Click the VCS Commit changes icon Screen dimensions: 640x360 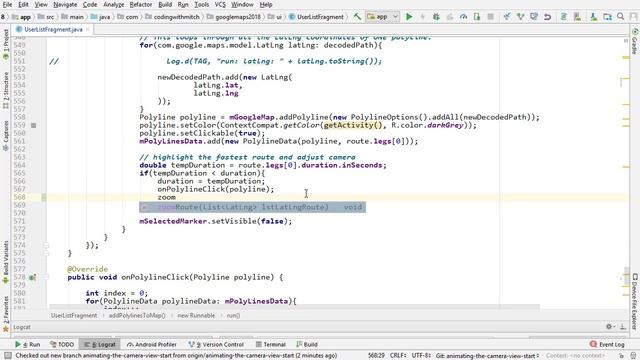pyautogui.click(x=520, y=17)
